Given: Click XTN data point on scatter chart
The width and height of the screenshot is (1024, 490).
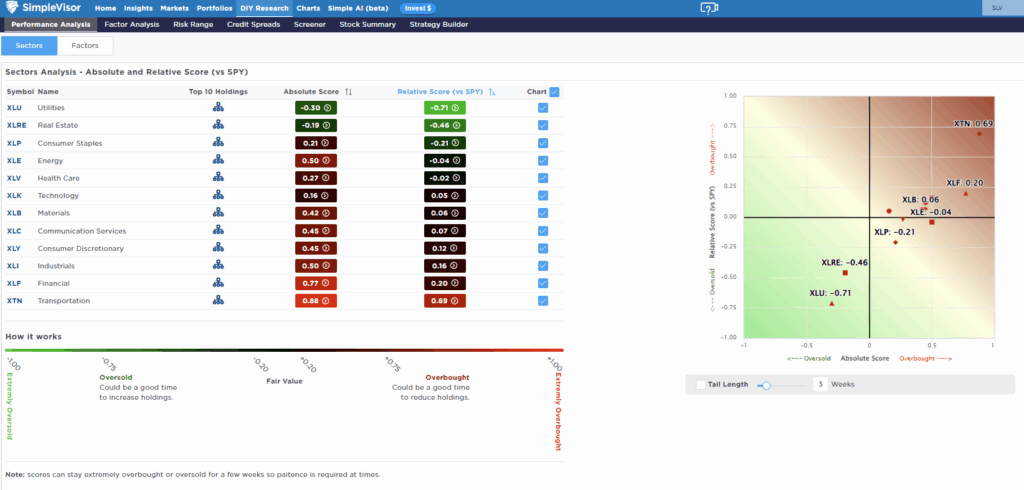Looking at the screenshot, I should (x=979, y=134).
